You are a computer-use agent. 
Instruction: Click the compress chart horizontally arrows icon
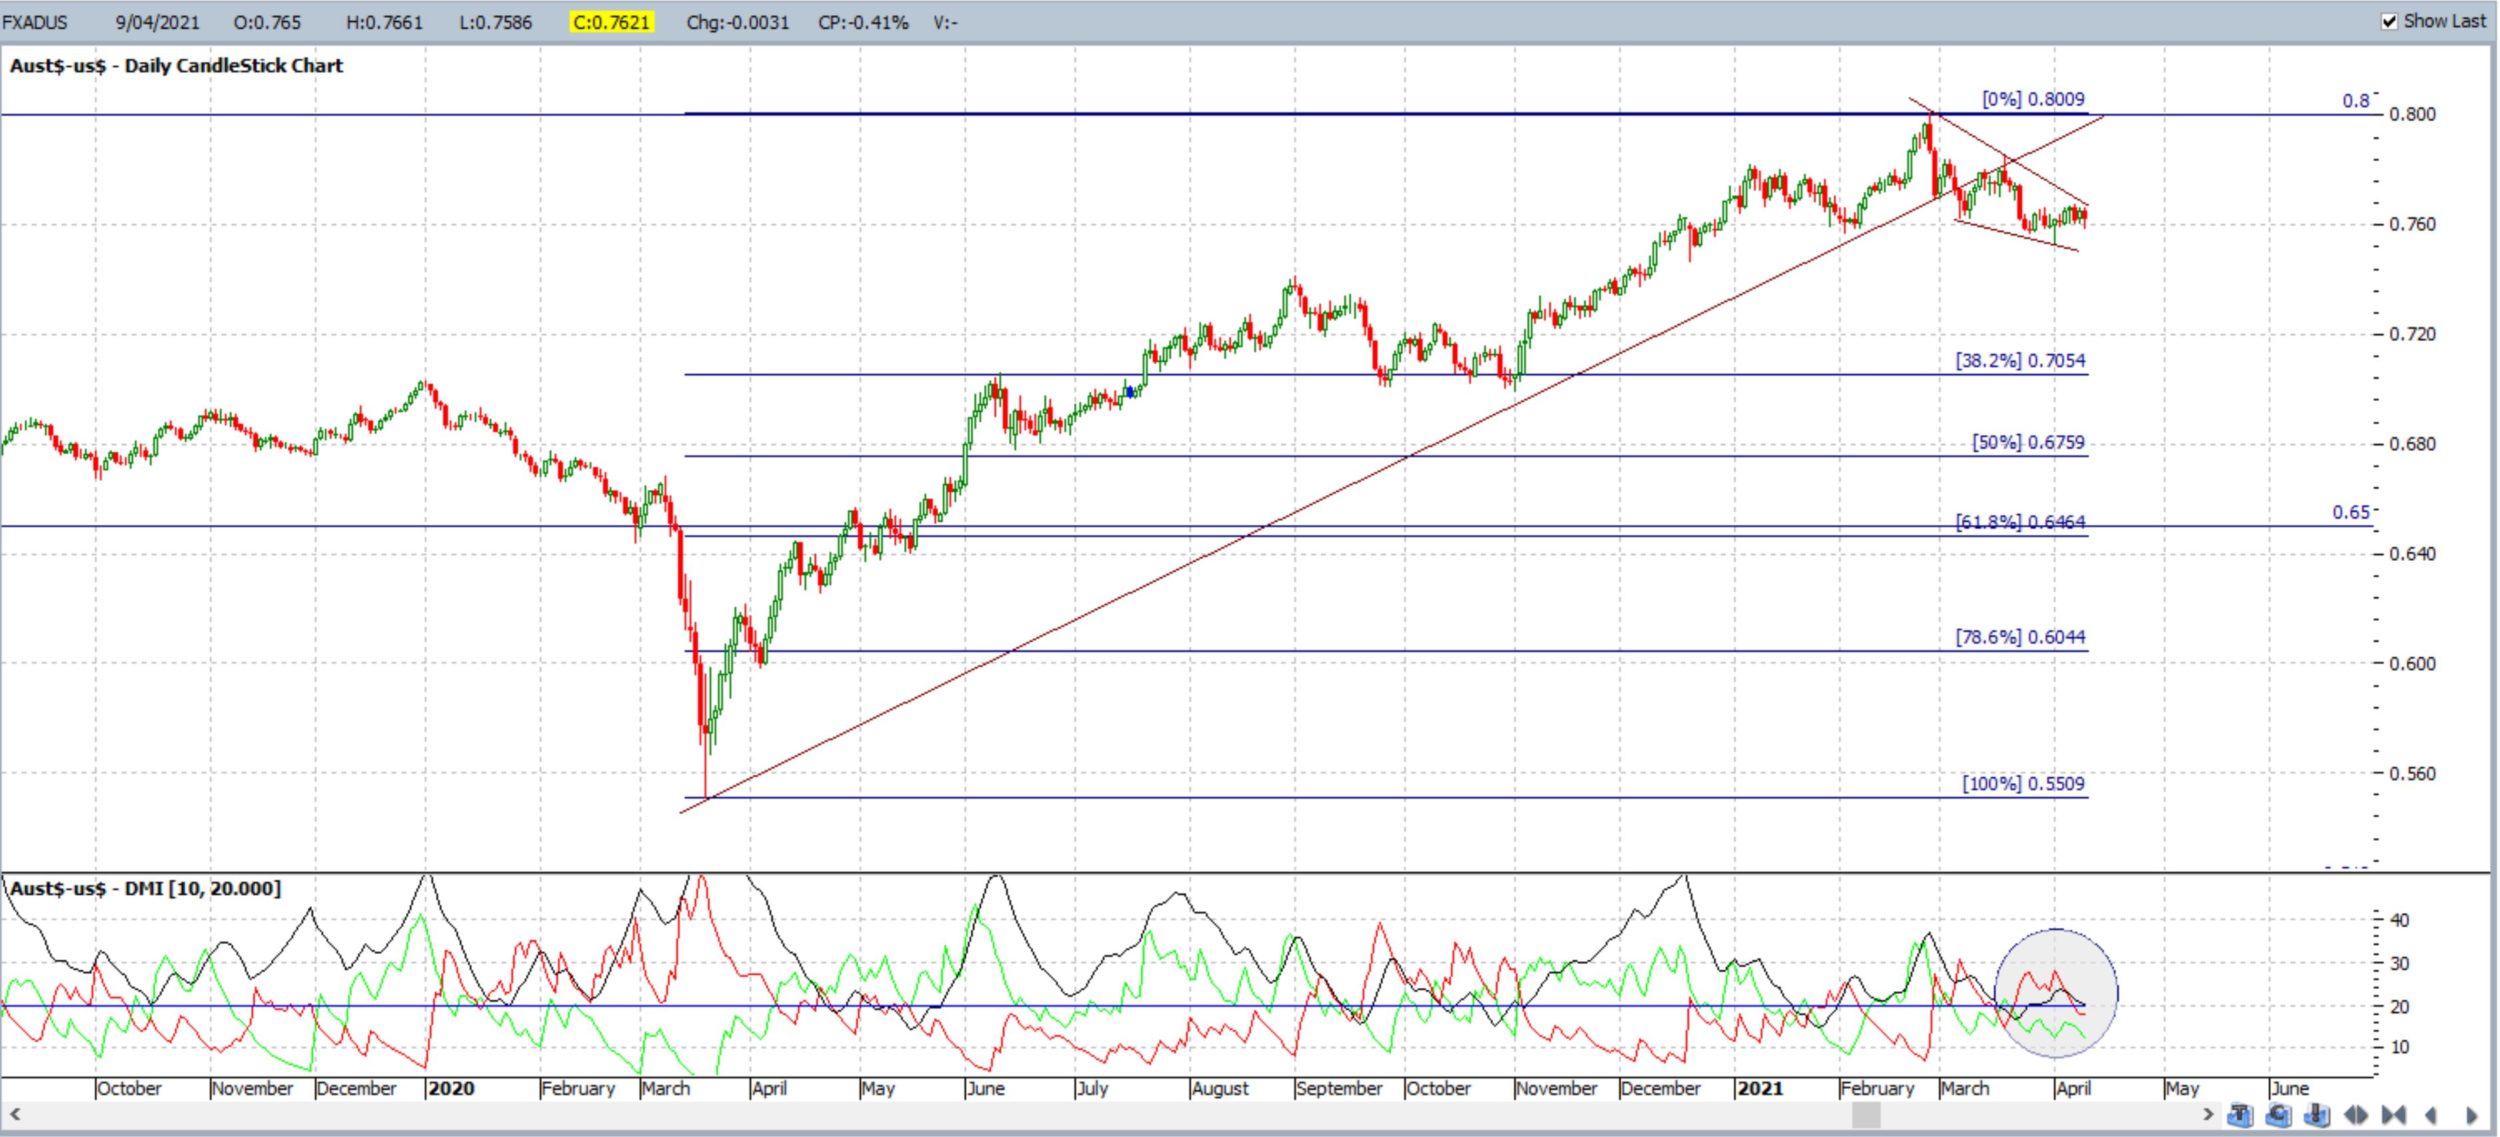[x=2394, y=1115]
